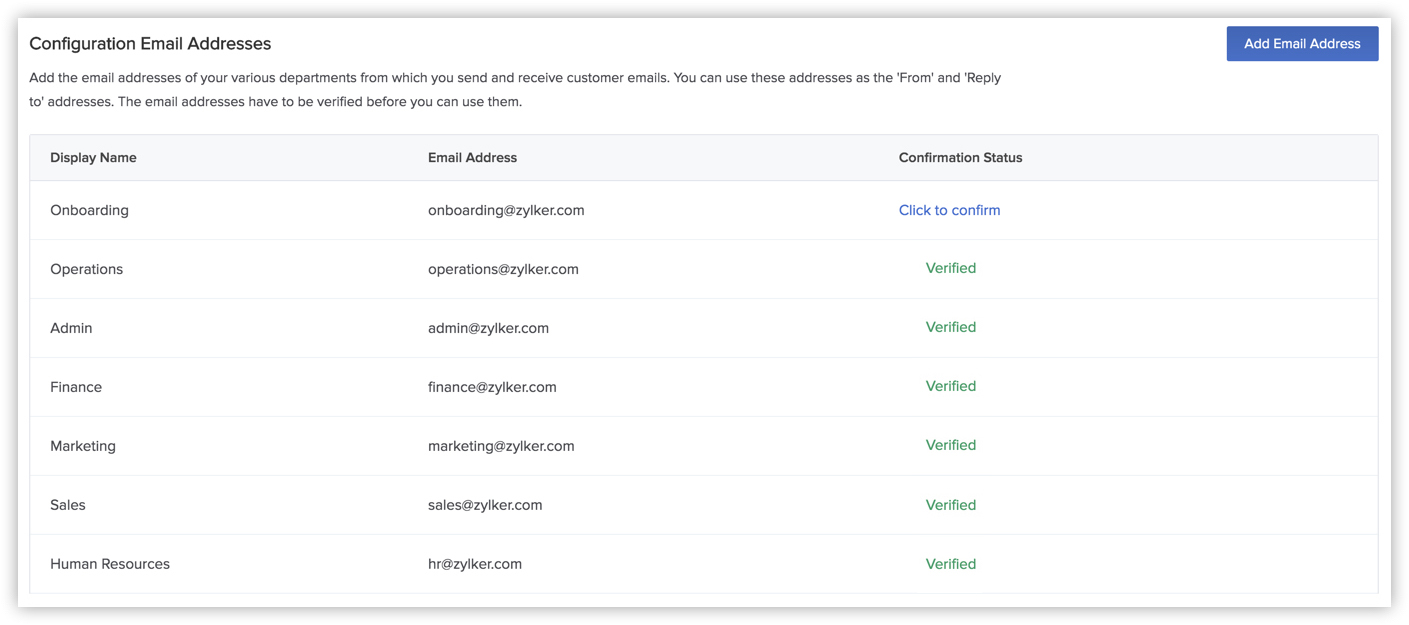Select the finance@zylker.com email address

492,386
